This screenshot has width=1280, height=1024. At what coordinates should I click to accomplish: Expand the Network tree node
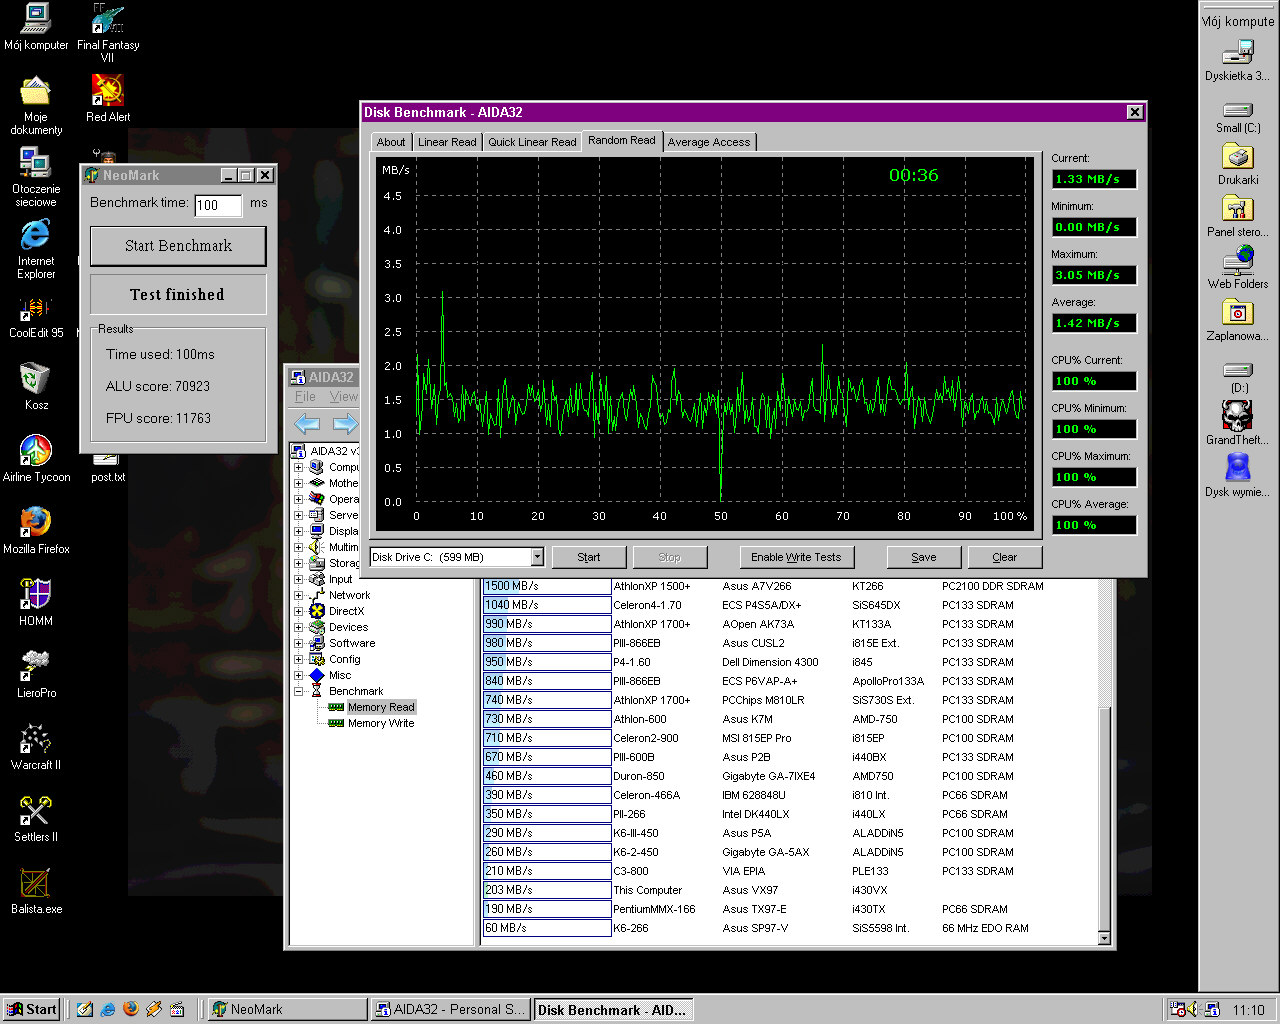[x=298, y=595]
